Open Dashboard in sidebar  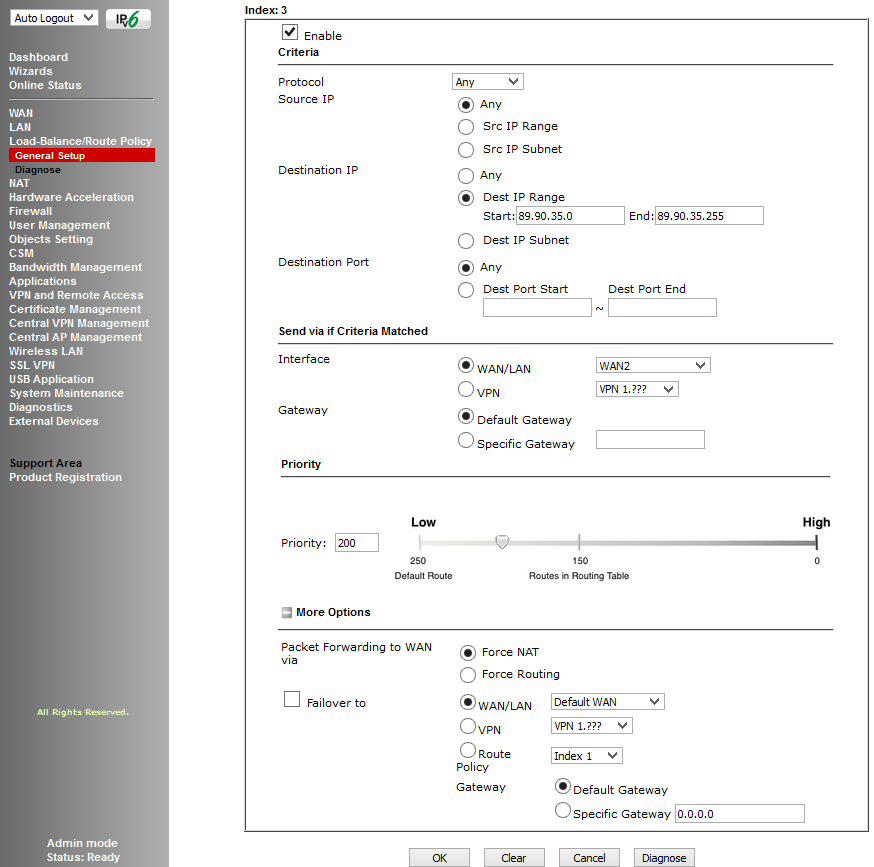[x=38, y=57]
